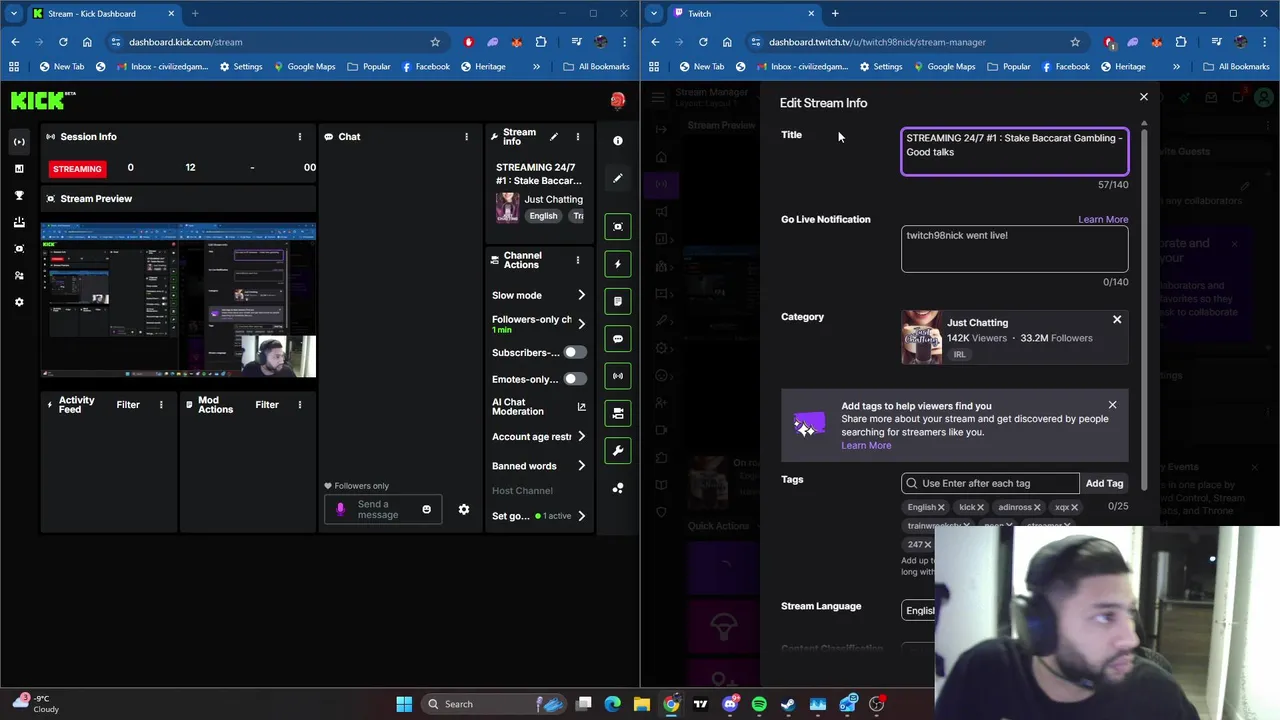The image size is (1280, 720).
Task: Click Filter in Activity Feed panel
Action: tap(128, 405)
